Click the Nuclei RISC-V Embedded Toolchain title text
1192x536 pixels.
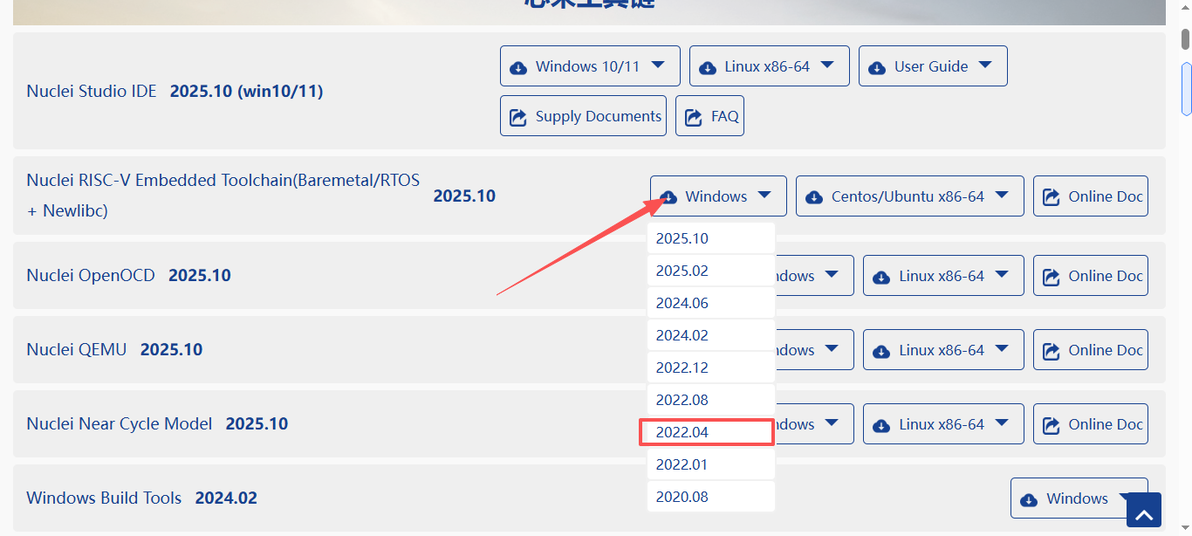223,195
